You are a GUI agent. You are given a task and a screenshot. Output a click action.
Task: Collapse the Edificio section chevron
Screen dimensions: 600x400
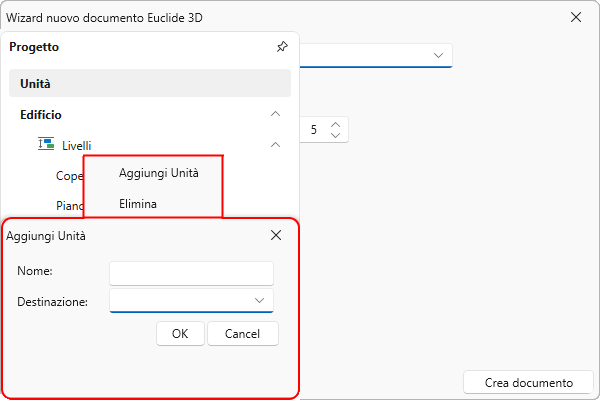276,114
